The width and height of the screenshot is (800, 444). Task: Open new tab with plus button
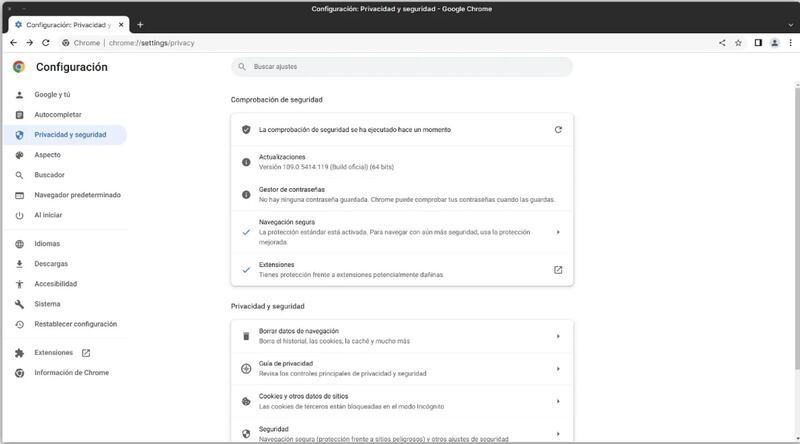[x=140, y=24]
